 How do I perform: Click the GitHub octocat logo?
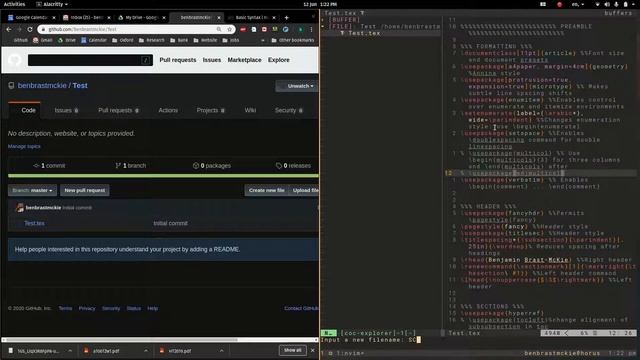pyautogui.click(x=15, y=60)
